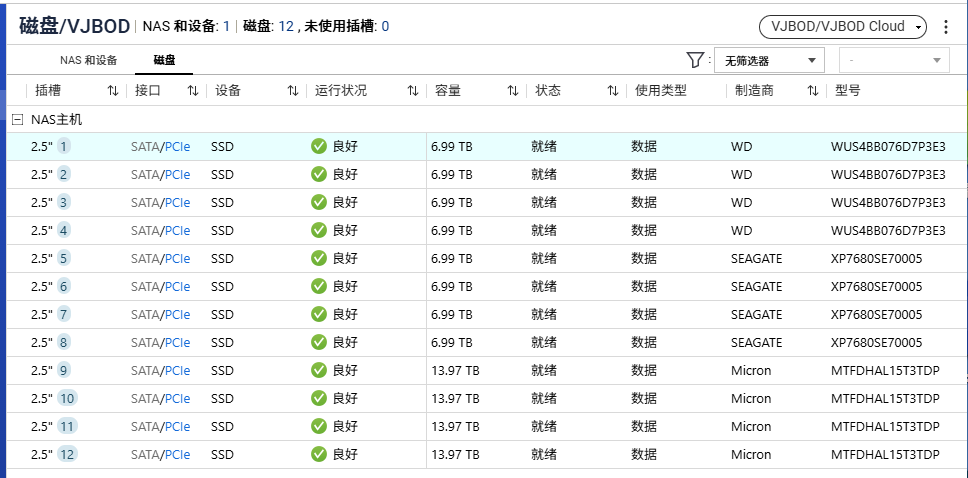The width and height of the screenshot is (968, 478).
Task: Open the three-dot more options menu
Action: tap(946, 27)
